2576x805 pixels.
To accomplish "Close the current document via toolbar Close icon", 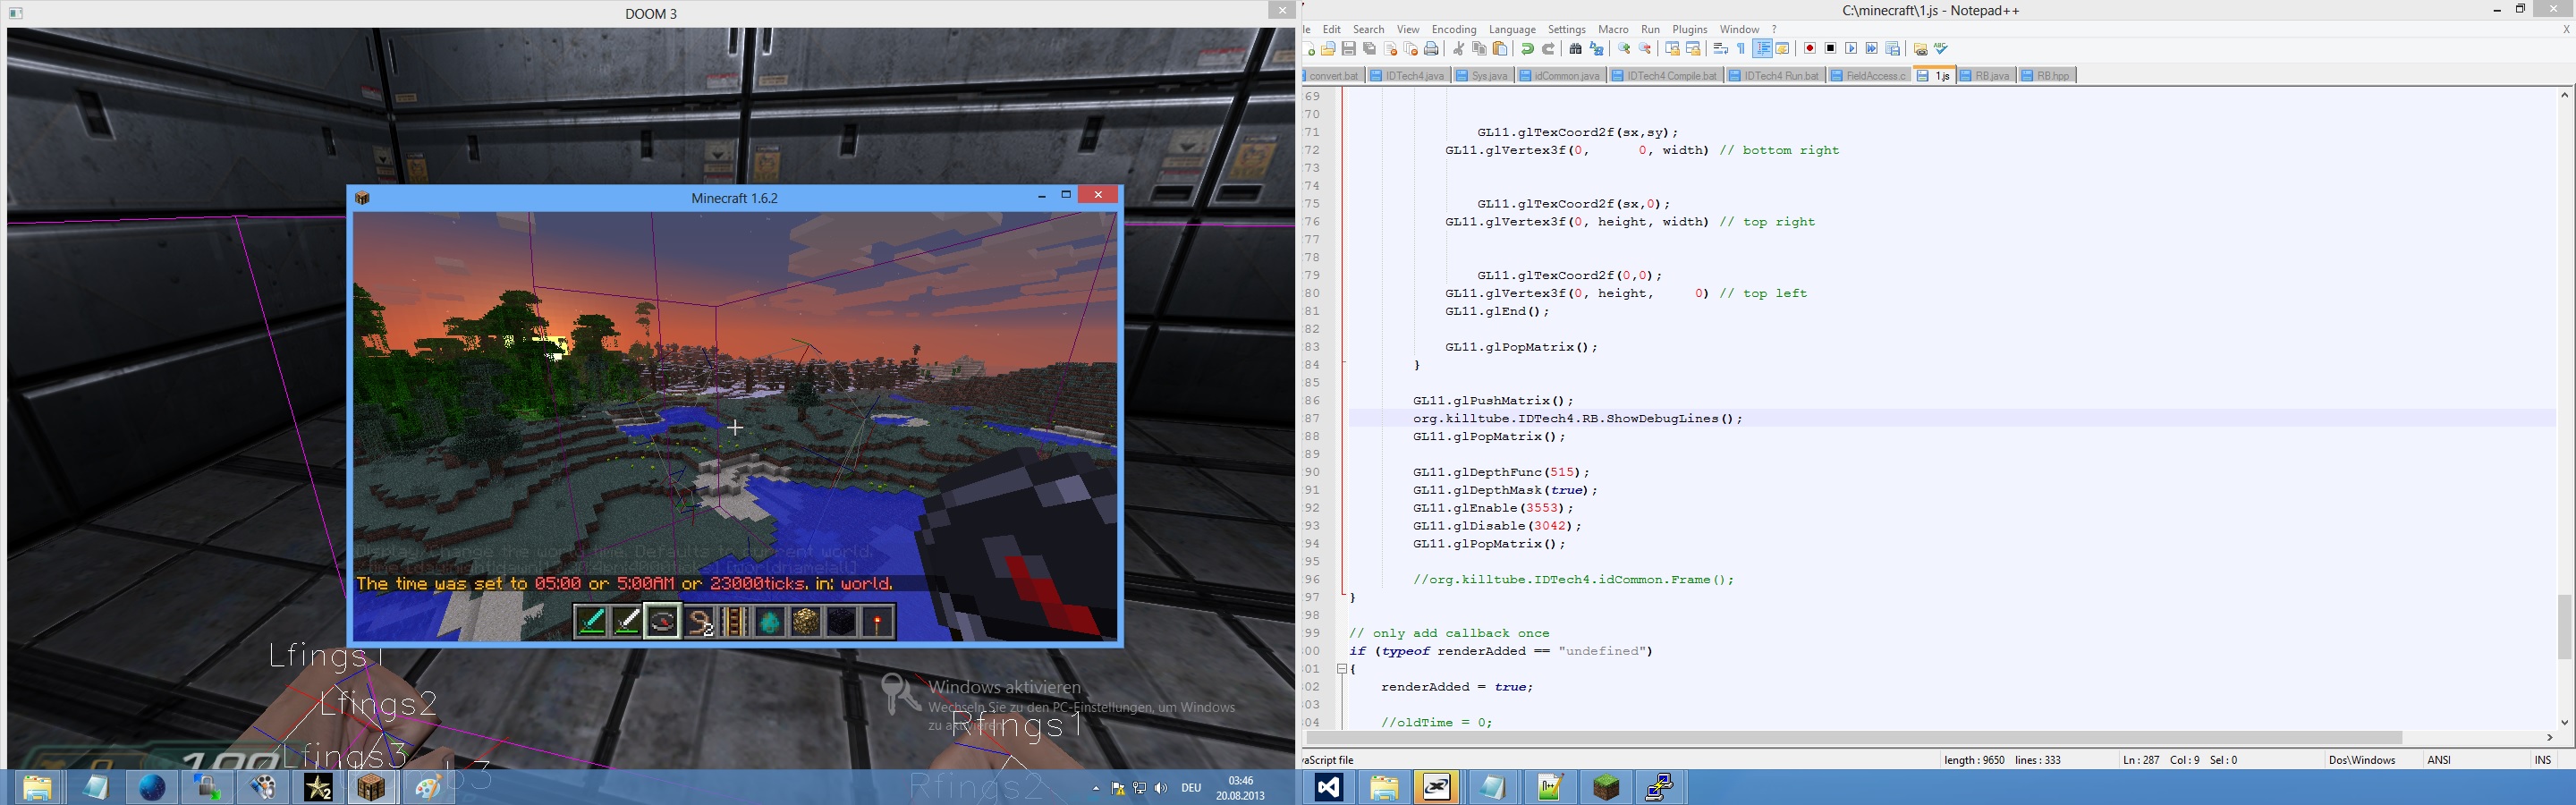I will (x=1391, y=48).
